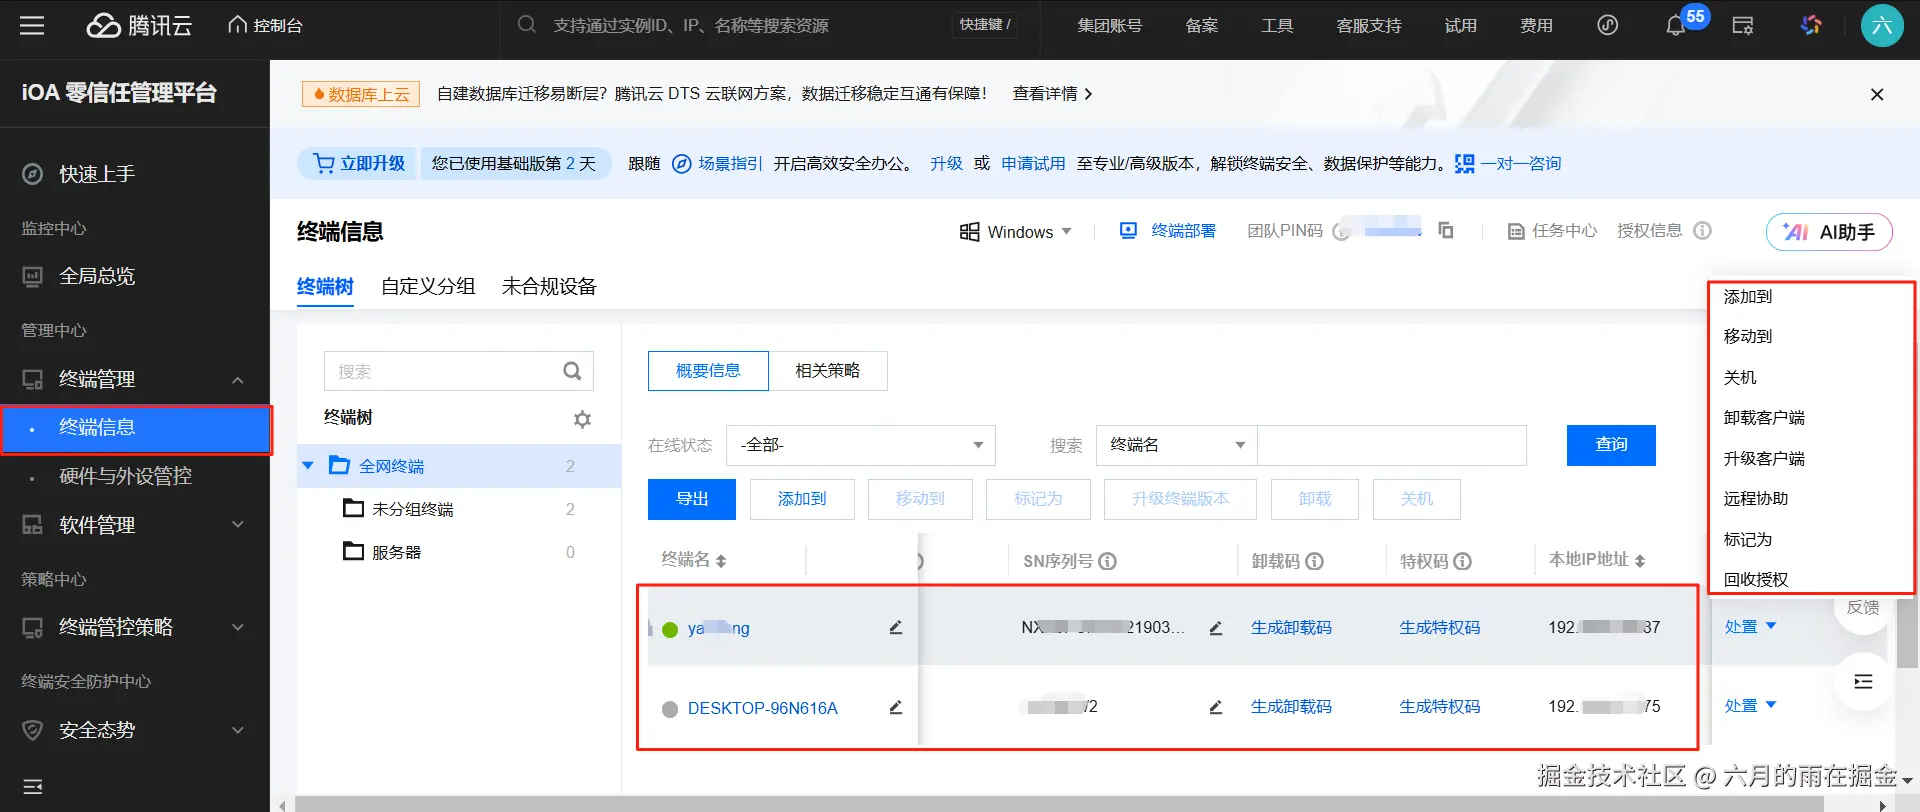The height and width of the screenshot is (812, 1920).
Task: Show 特权码 column info icon
Action: click(1463, 561)
